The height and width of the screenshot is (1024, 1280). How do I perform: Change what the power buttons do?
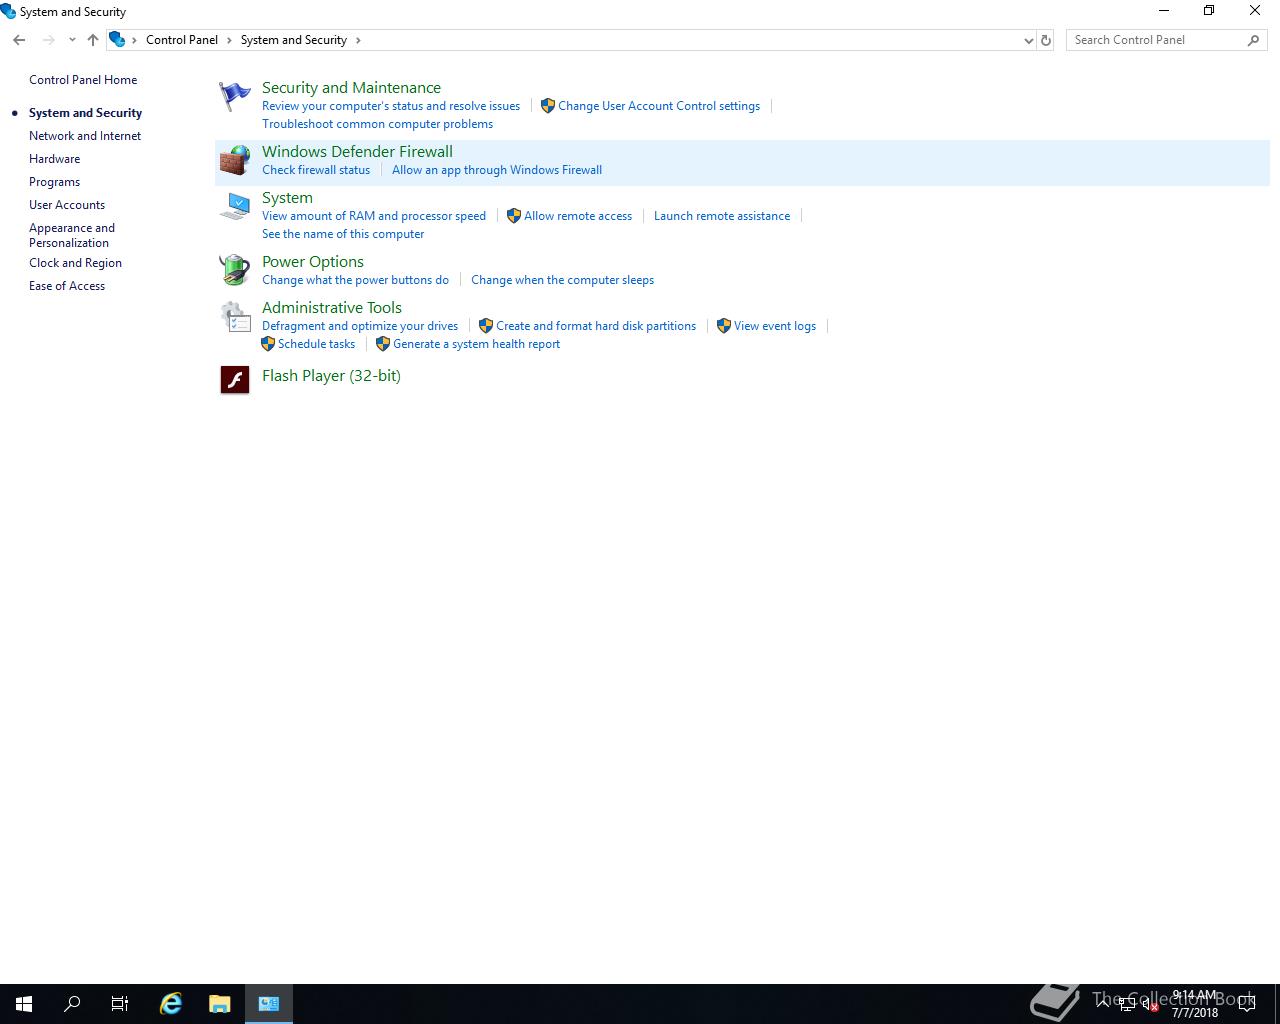tap(355, 280)
